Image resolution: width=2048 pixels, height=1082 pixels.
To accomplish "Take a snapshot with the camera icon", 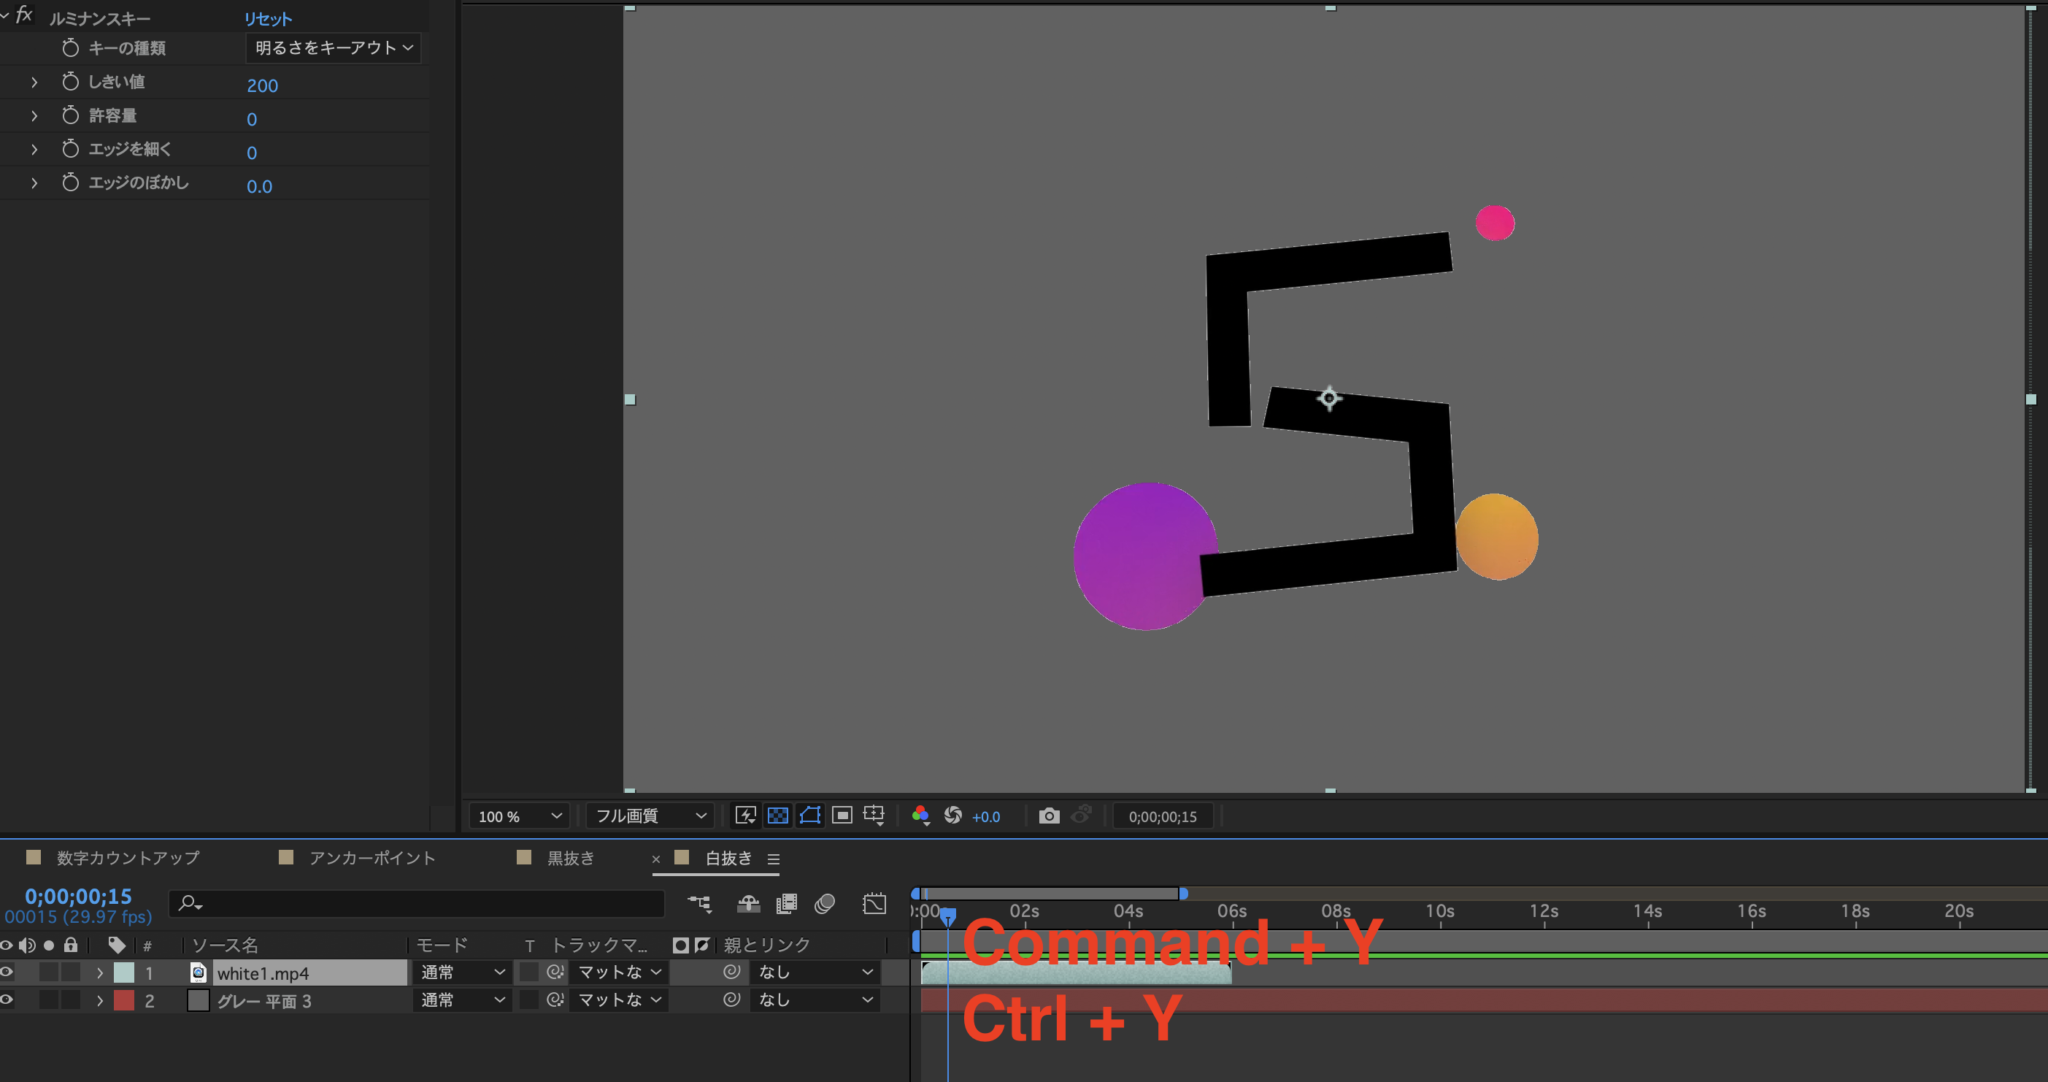I will coord(1048,815).
